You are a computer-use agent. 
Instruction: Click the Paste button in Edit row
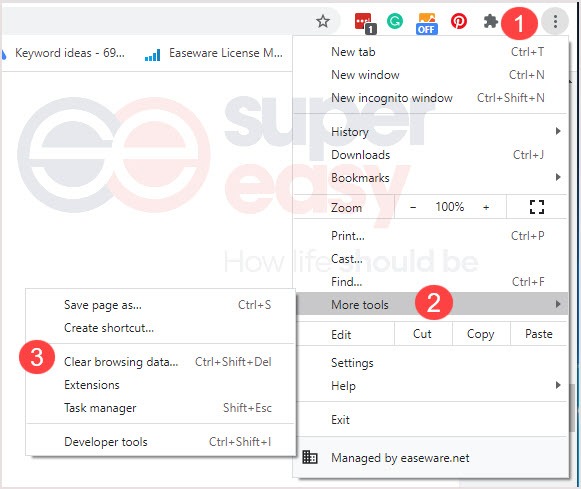point(539,334)
